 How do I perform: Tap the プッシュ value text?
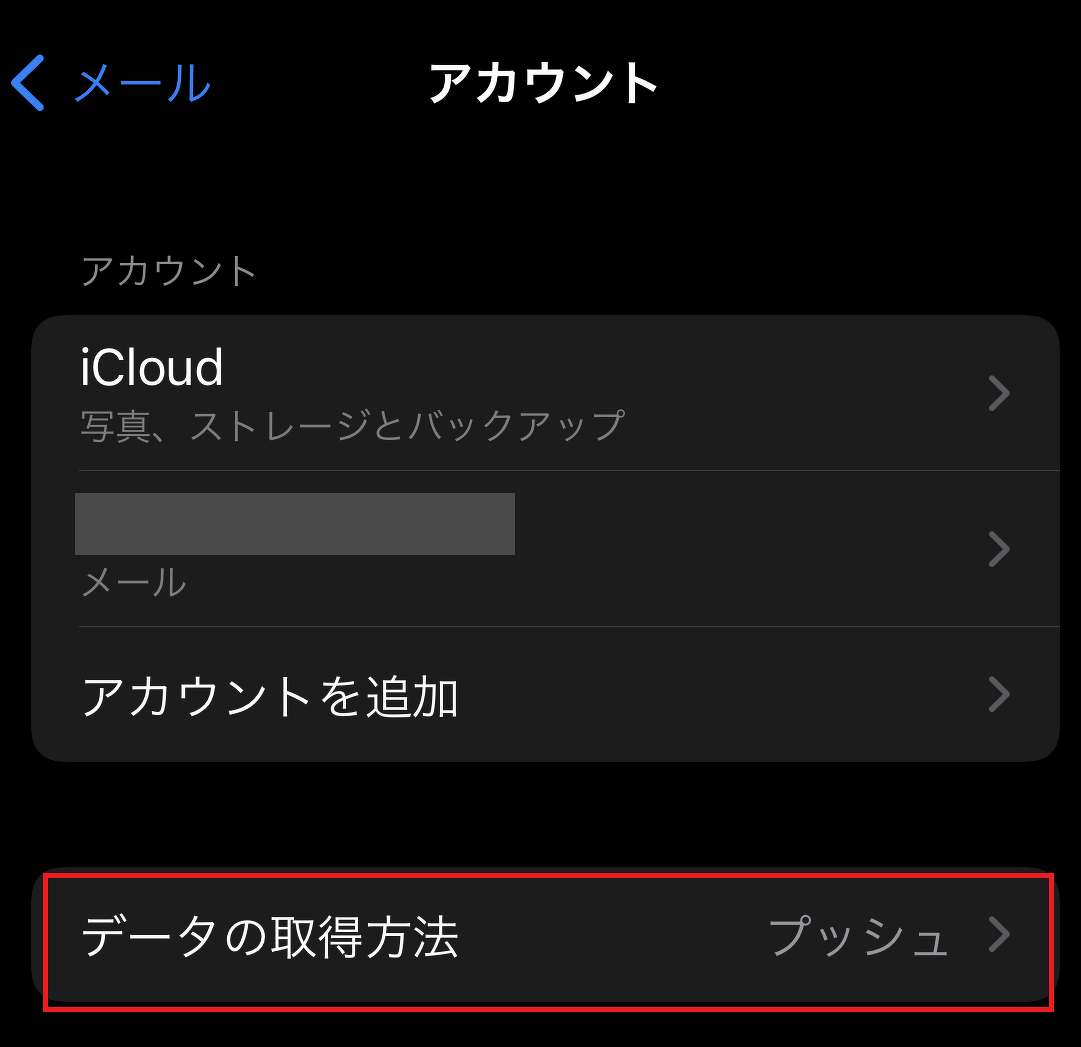pyautogui.click(x=857, y=938)
